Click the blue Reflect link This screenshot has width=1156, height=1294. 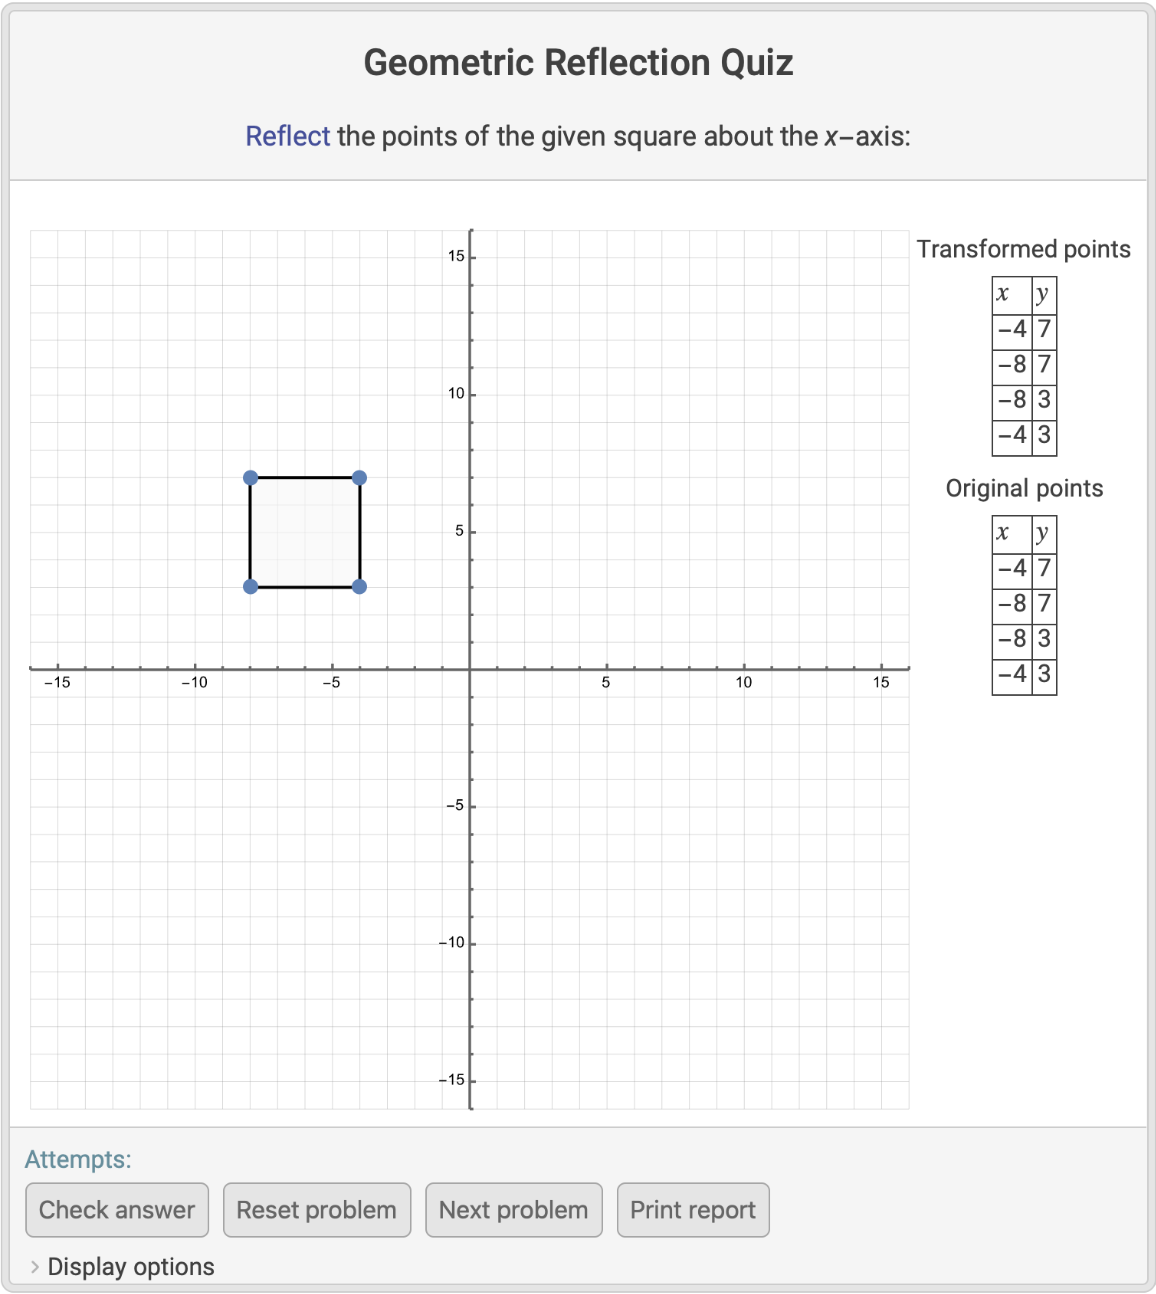(287, 136)
